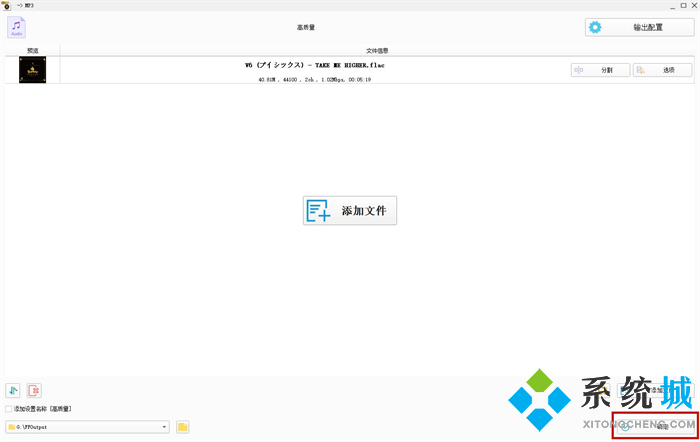Click the green music-note icon at bottom left
The image size is (700, 442).
click(x=13, y=390)
